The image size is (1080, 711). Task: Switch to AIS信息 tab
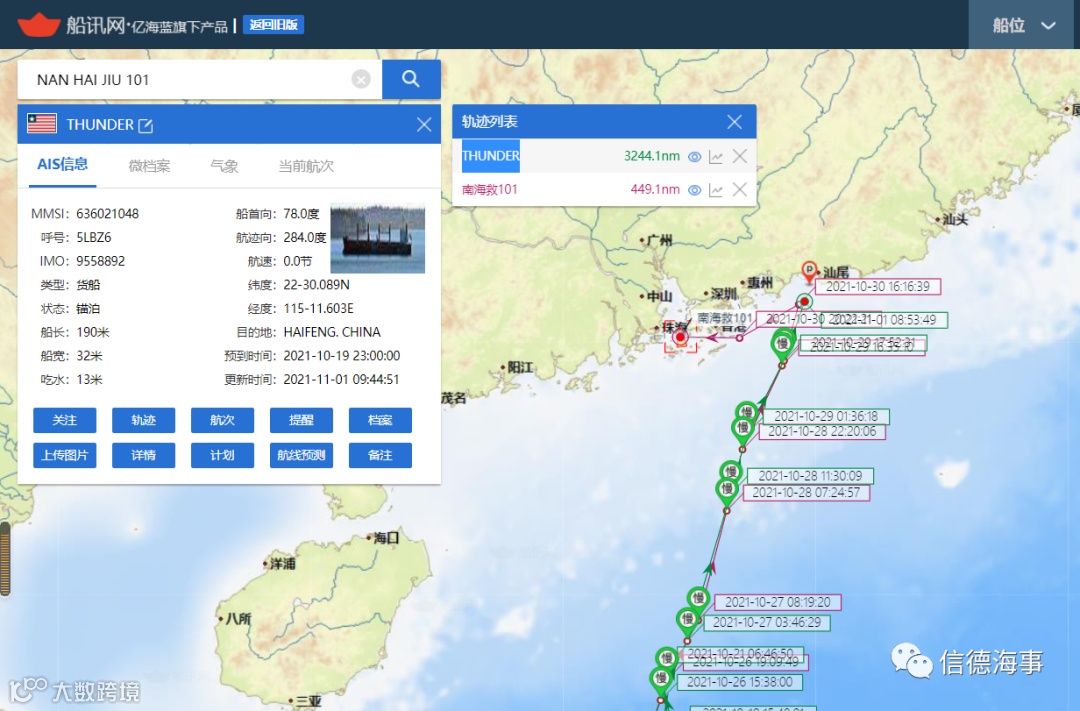62,165
